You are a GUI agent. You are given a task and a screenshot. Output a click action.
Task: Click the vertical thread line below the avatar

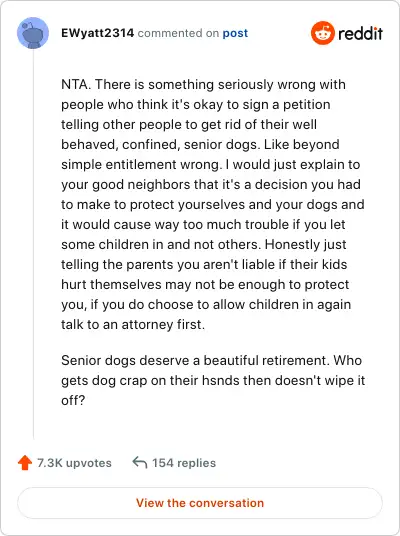coord(34,244)
